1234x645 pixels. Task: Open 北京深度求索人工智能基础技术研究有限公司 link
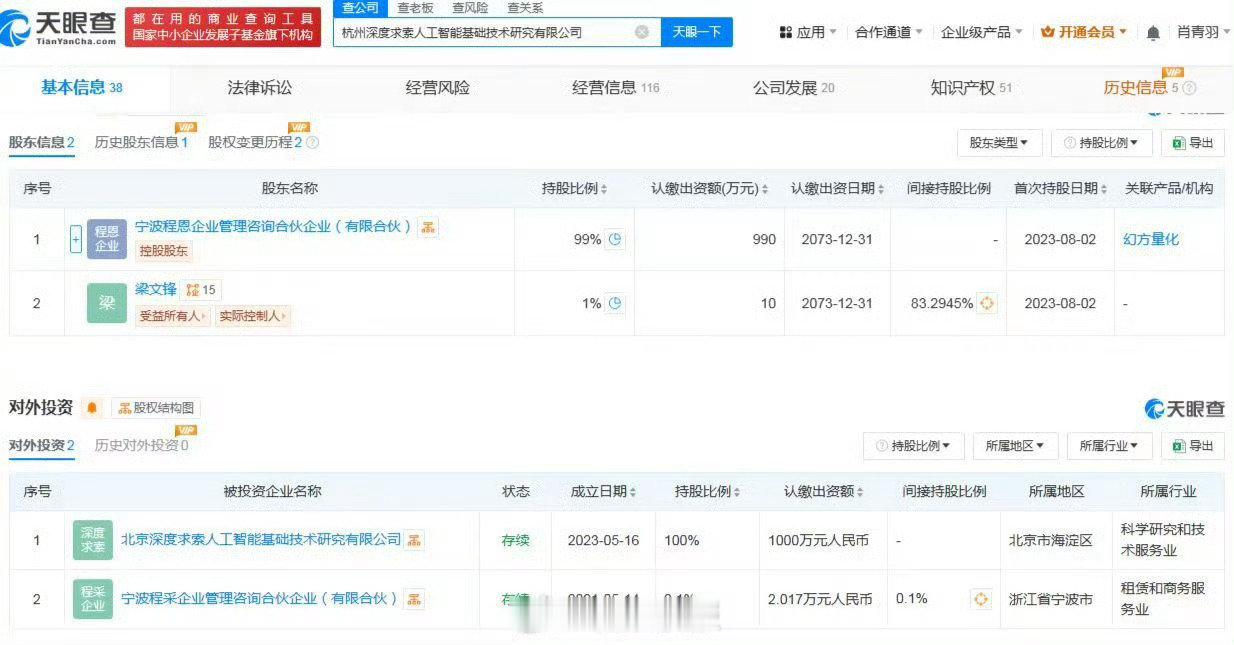coord(261,540)
